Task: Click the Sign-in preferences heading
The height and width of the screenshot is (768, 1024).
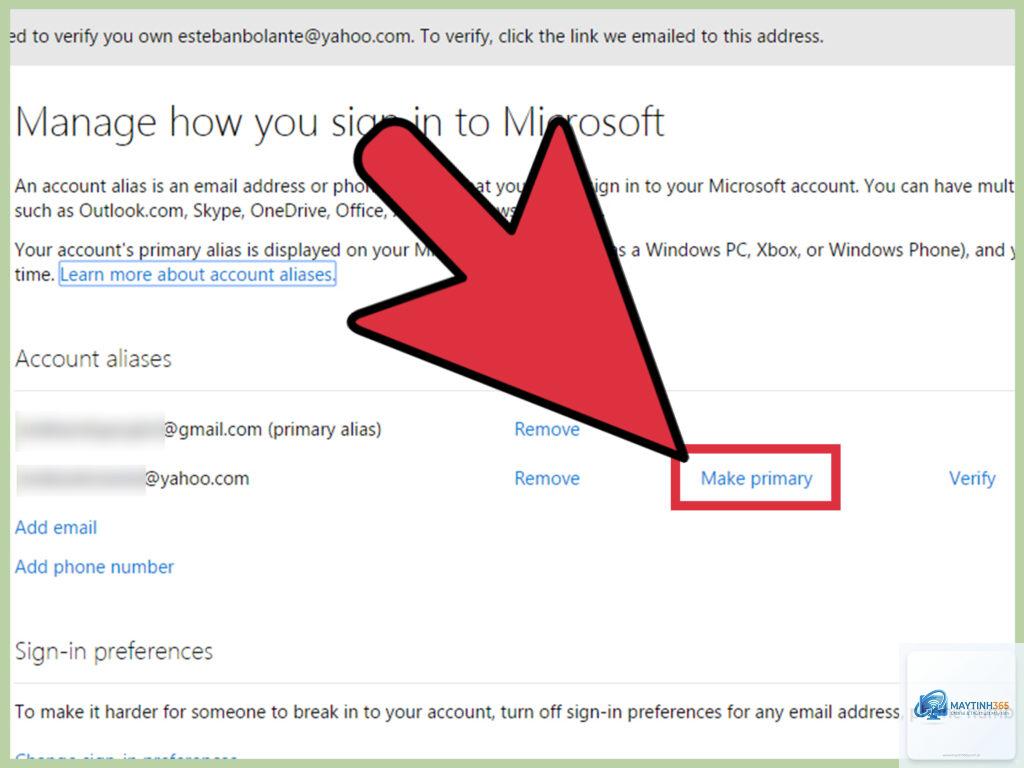Action: [x=114, y=651]
